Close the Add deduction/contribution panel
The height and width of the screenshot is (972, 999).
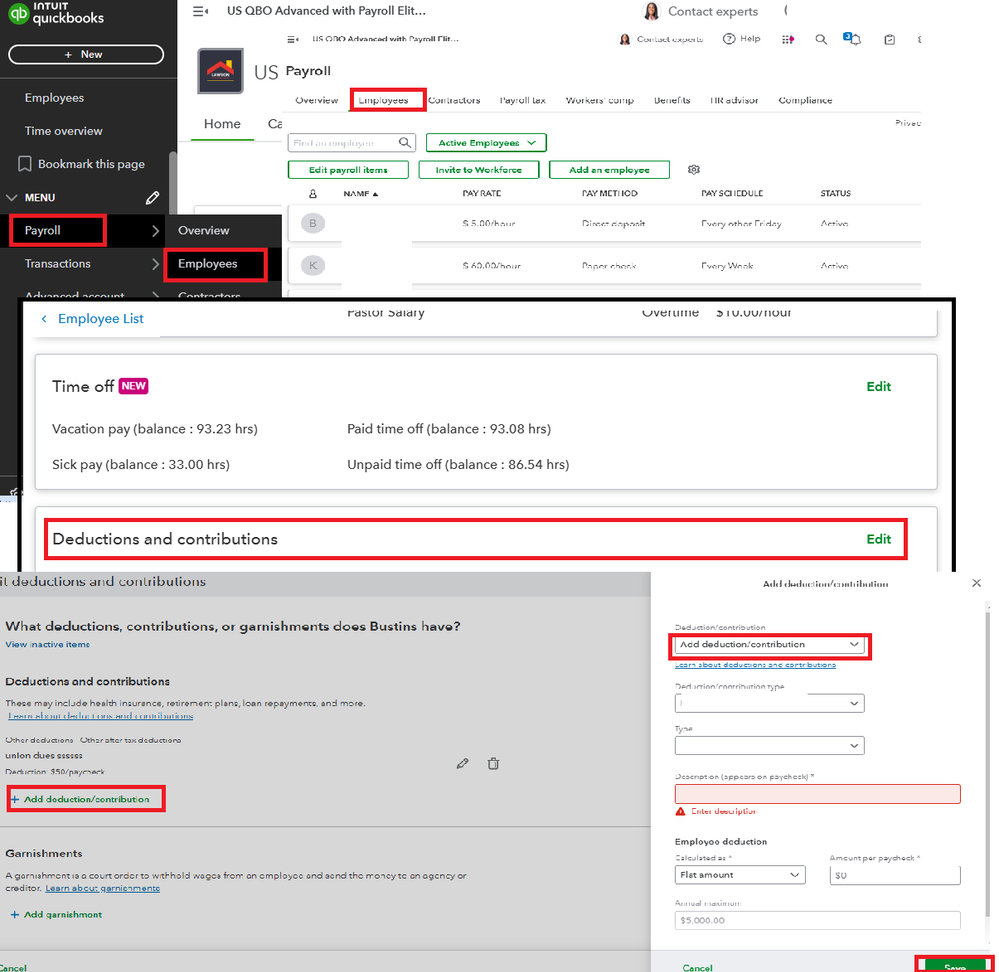977,583
